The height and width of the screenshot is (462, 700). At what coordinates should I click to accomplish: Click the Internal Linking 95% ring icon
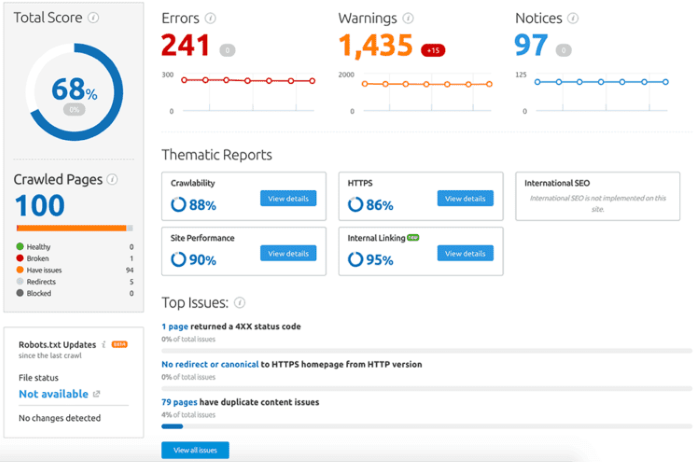355,259
